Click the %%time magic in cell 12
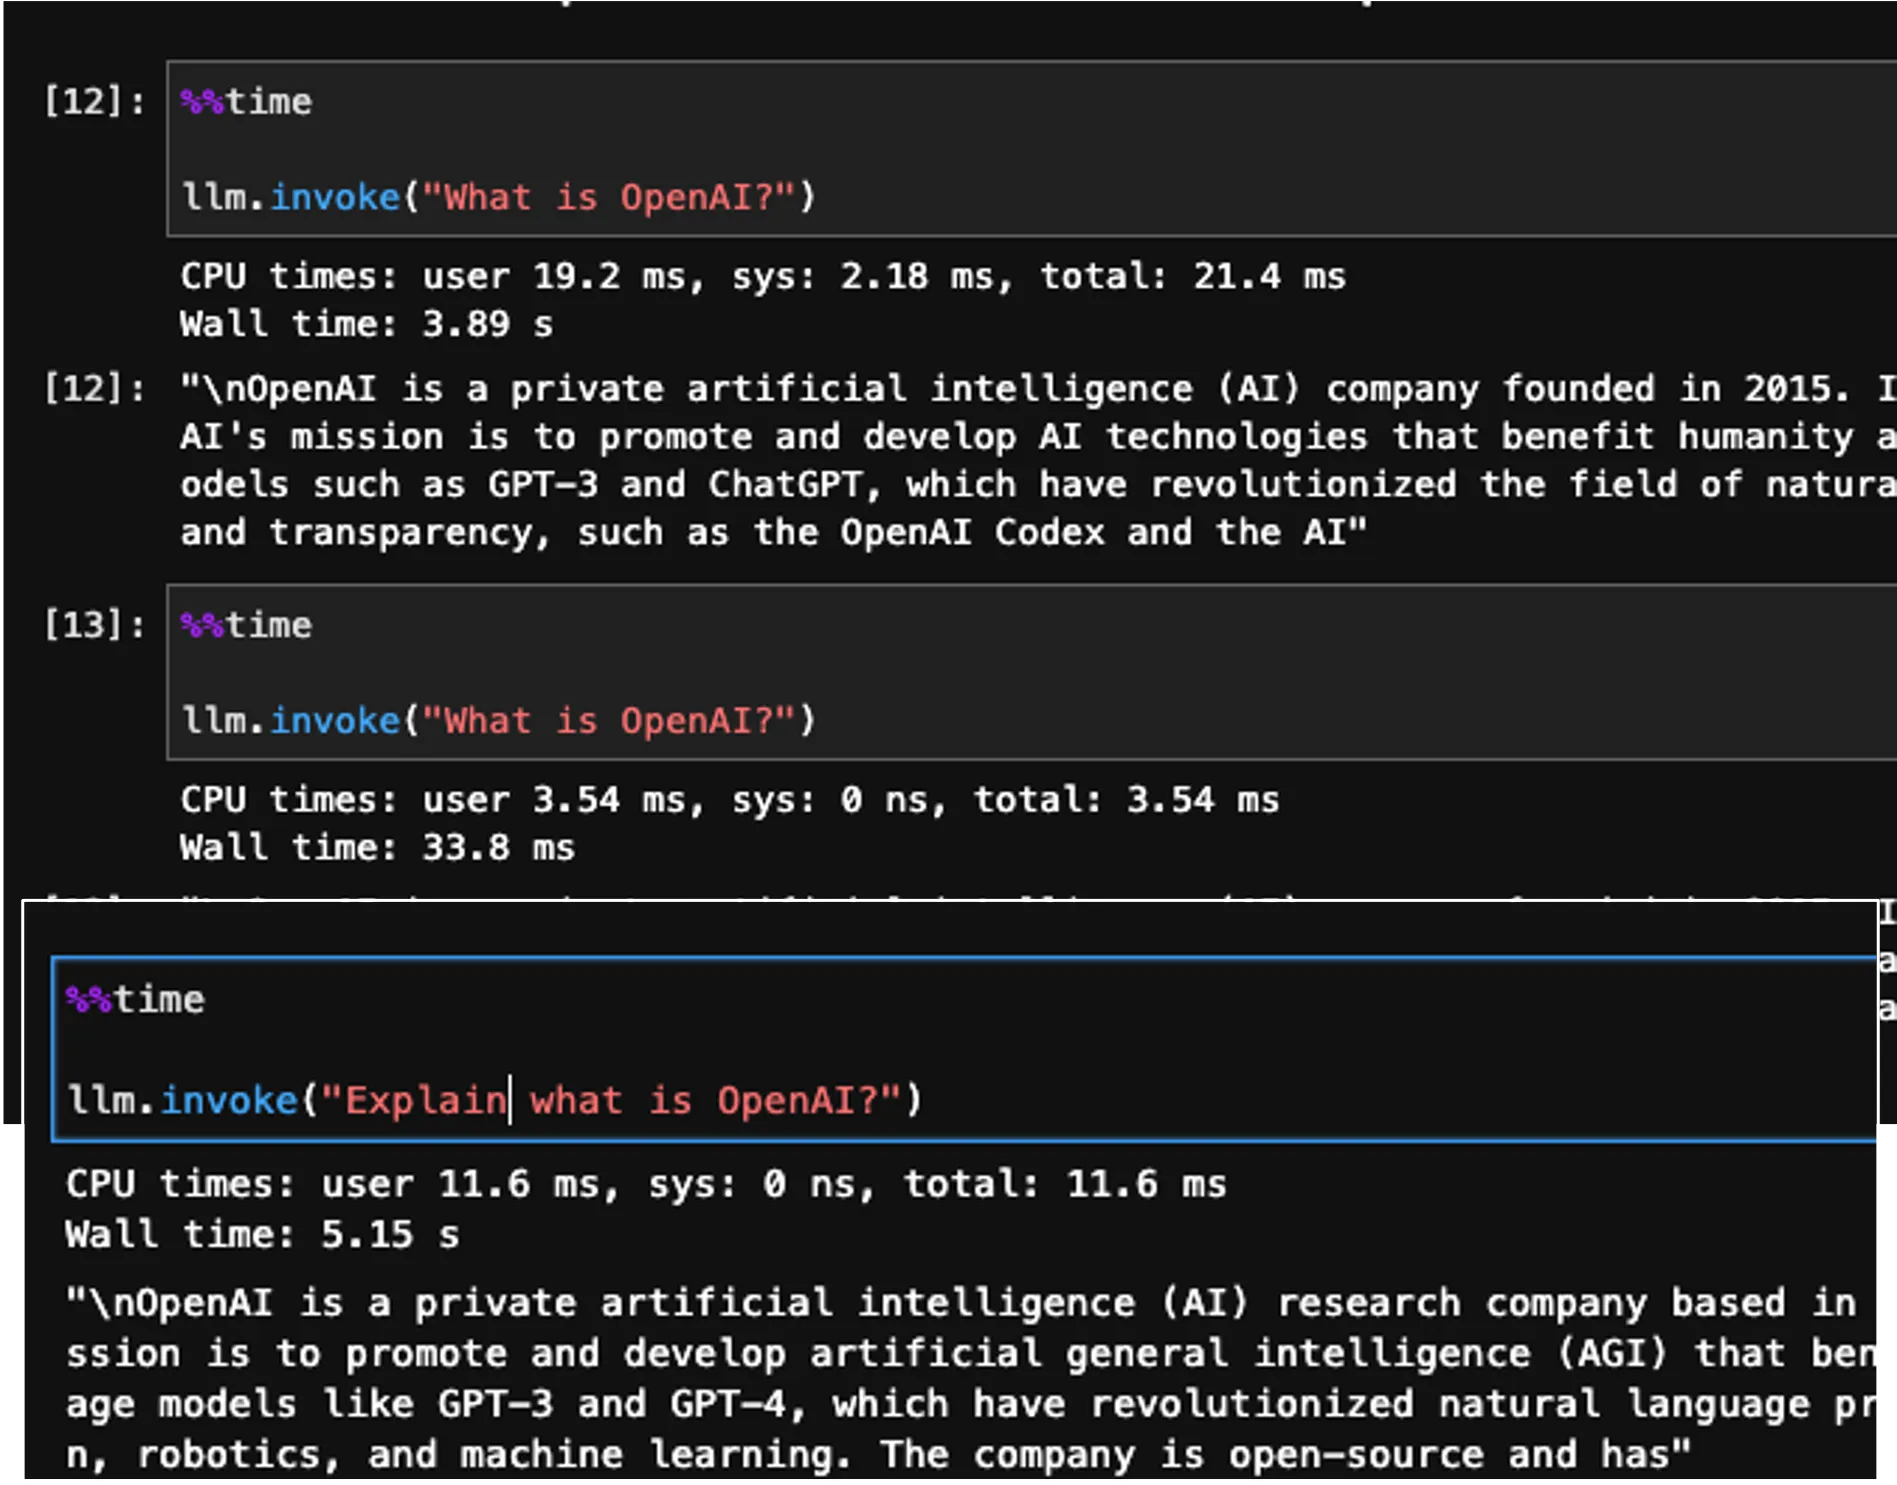Image resolution: width=1897 pixels, height=1485 pixels. click(x=246, y=102)
